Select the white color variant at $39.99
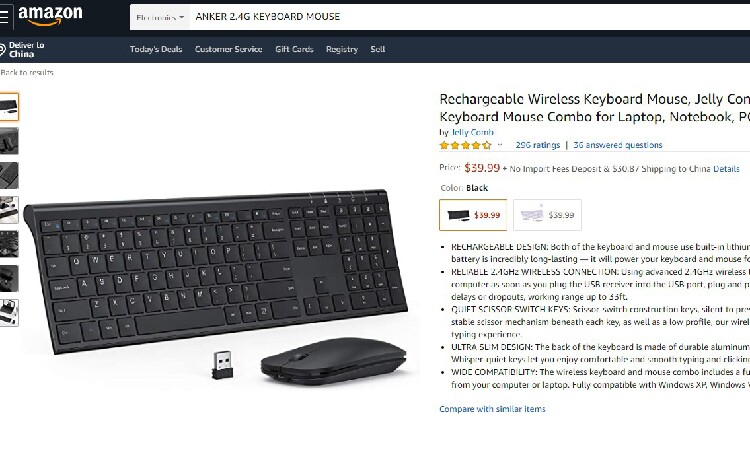Viewport: 750px width, 474px height. (547, 215)
